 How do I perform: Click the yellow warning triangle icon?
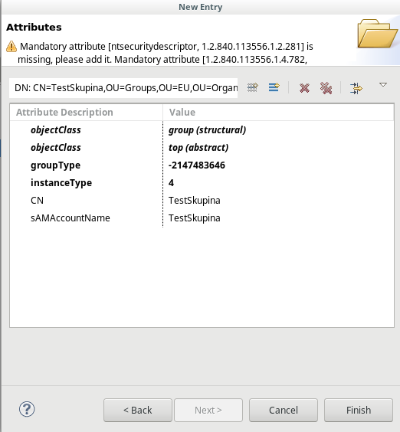click(11, 46)
